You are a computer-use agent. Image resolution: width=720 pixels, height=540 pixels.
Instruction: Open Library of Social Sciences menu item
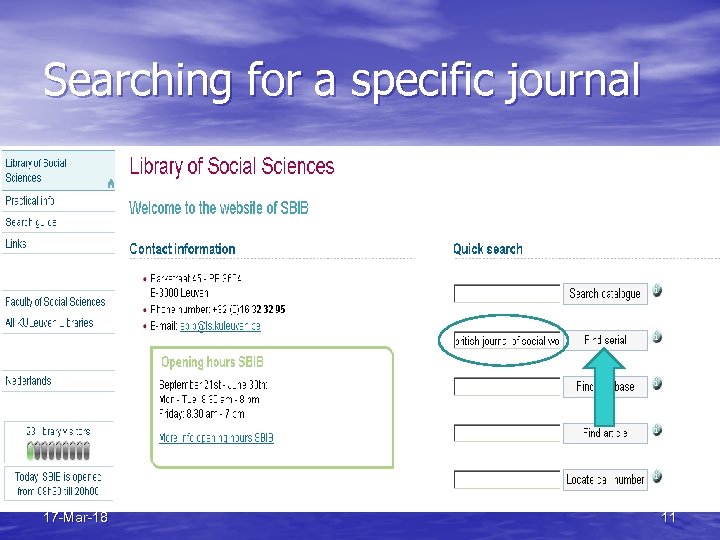click(58, 170)
